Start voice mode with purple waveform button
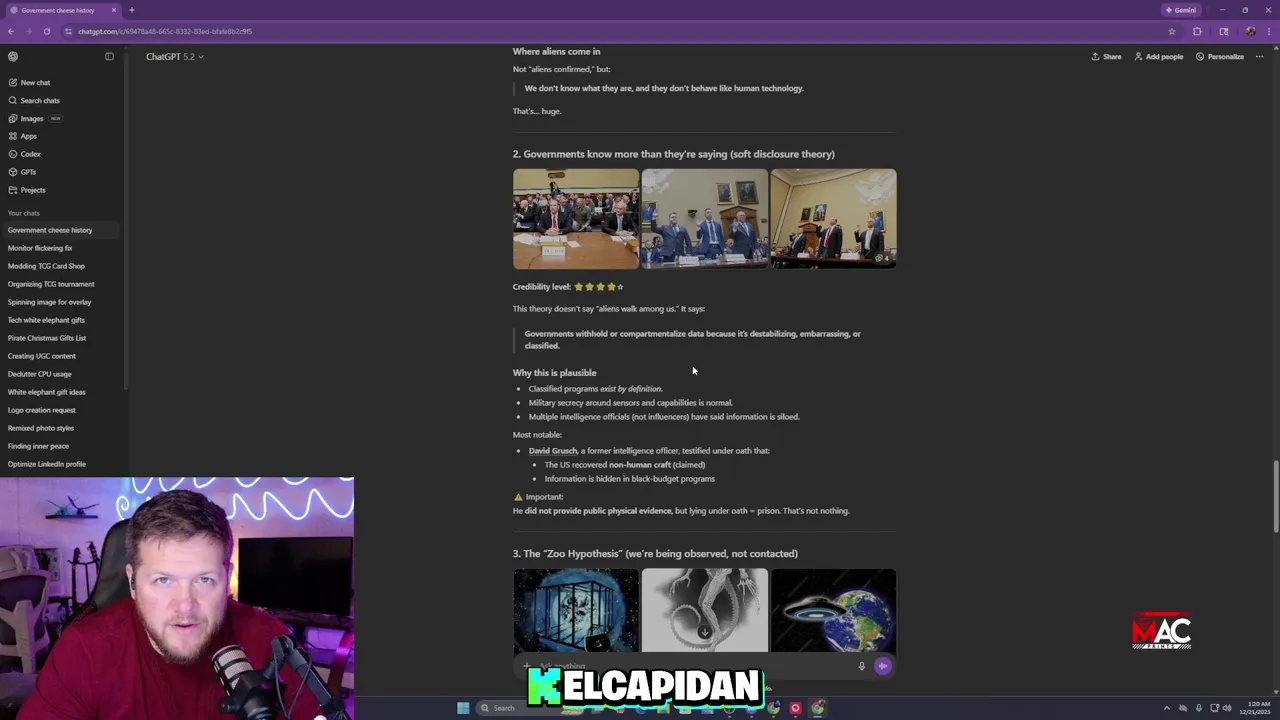This screenshot has height=720, width=1280. pos(883,666)
